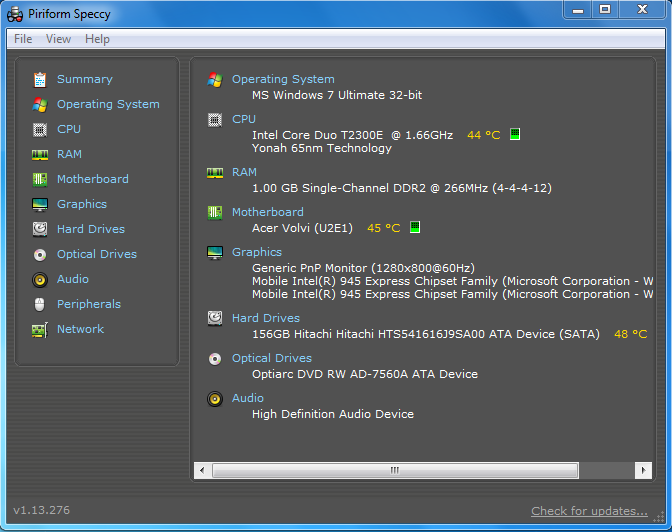672x532 pixels.
Task: Select Operating System in the sidebar
Action: coord(108,104)
